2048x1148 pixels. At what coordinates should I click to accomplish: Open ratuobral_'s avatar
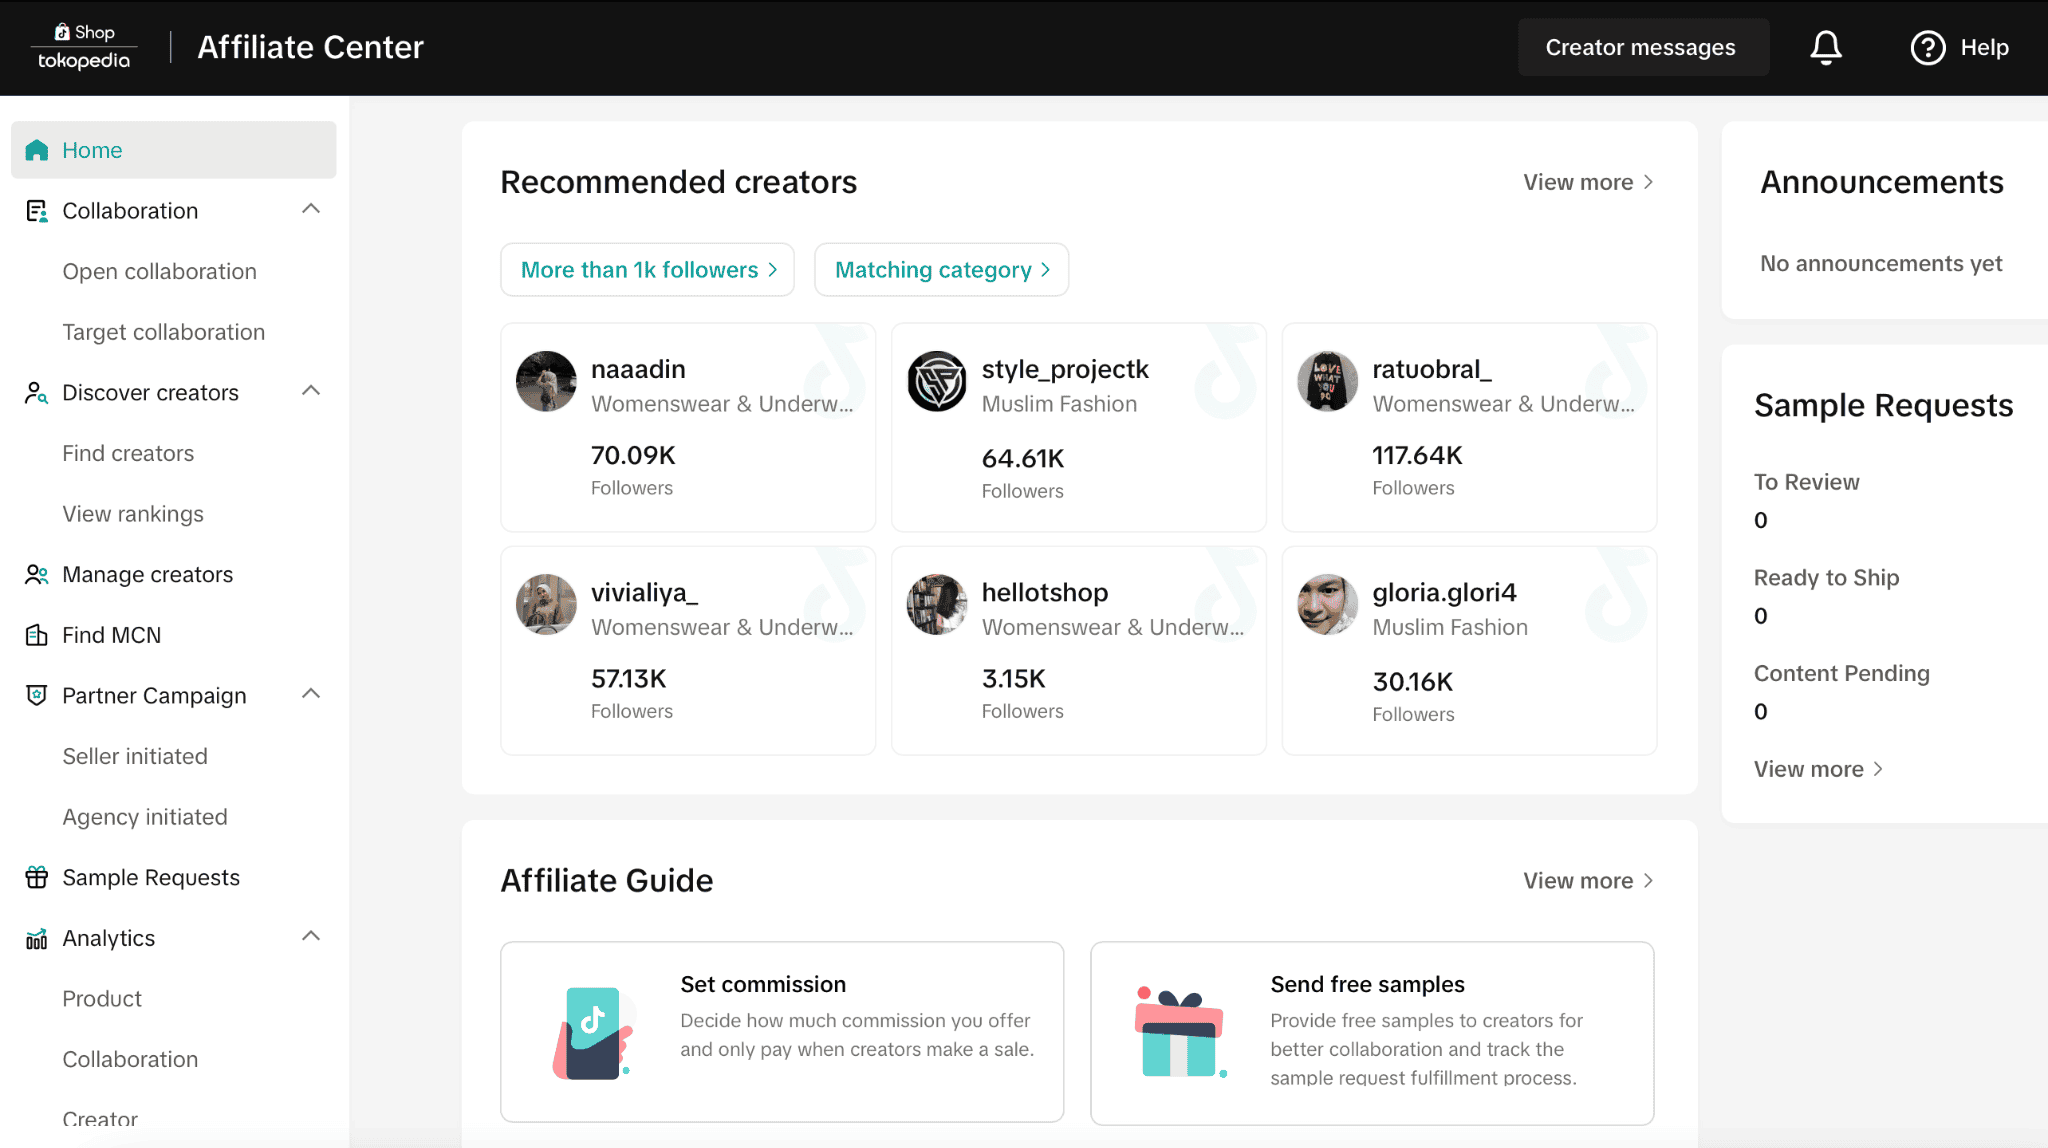coord(1328,381)
